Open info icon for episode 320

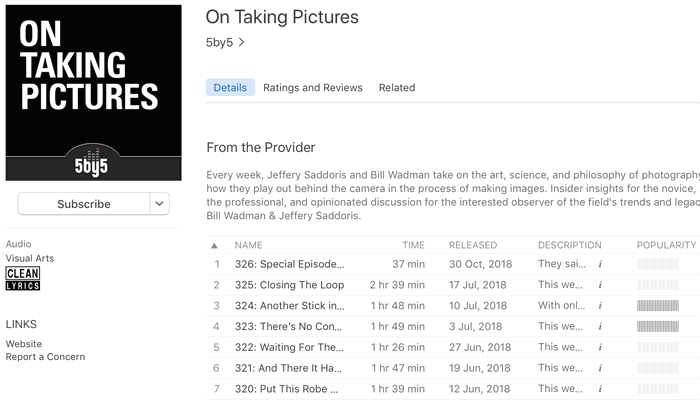600,389
